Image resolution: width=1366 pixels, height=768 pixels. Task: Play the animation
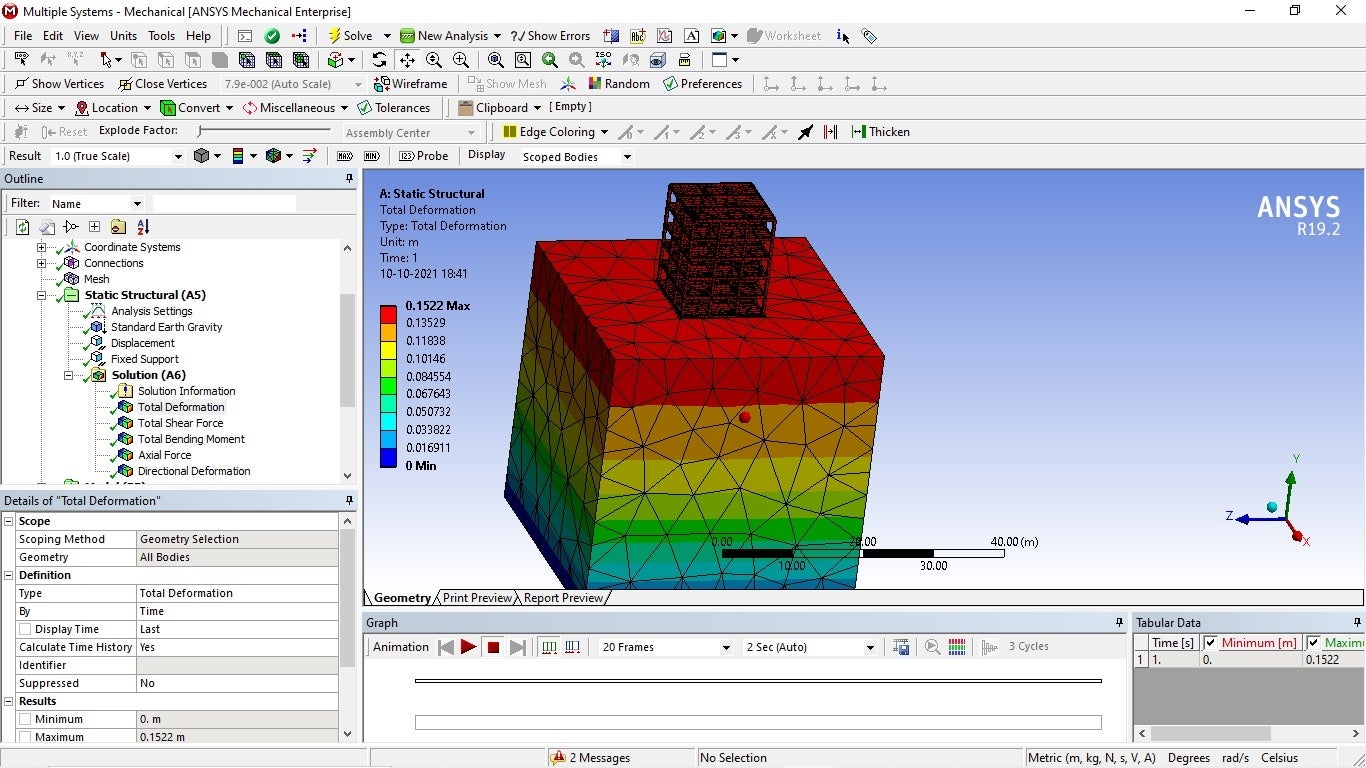pos(468,647)
